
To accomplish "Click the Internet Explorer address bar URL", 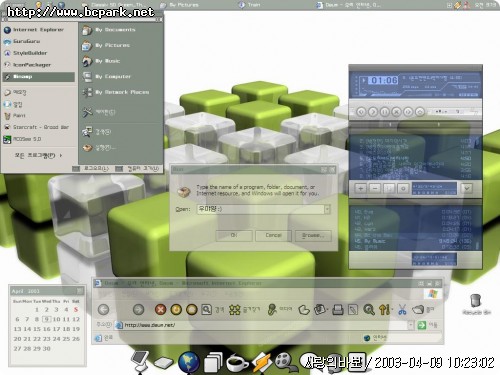I will tap(149, 325).
